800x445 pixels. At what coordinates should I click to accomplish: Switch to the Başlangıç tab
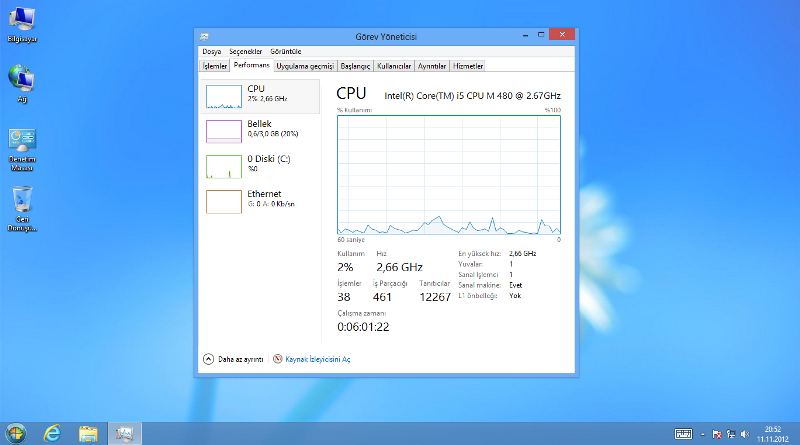355,66
